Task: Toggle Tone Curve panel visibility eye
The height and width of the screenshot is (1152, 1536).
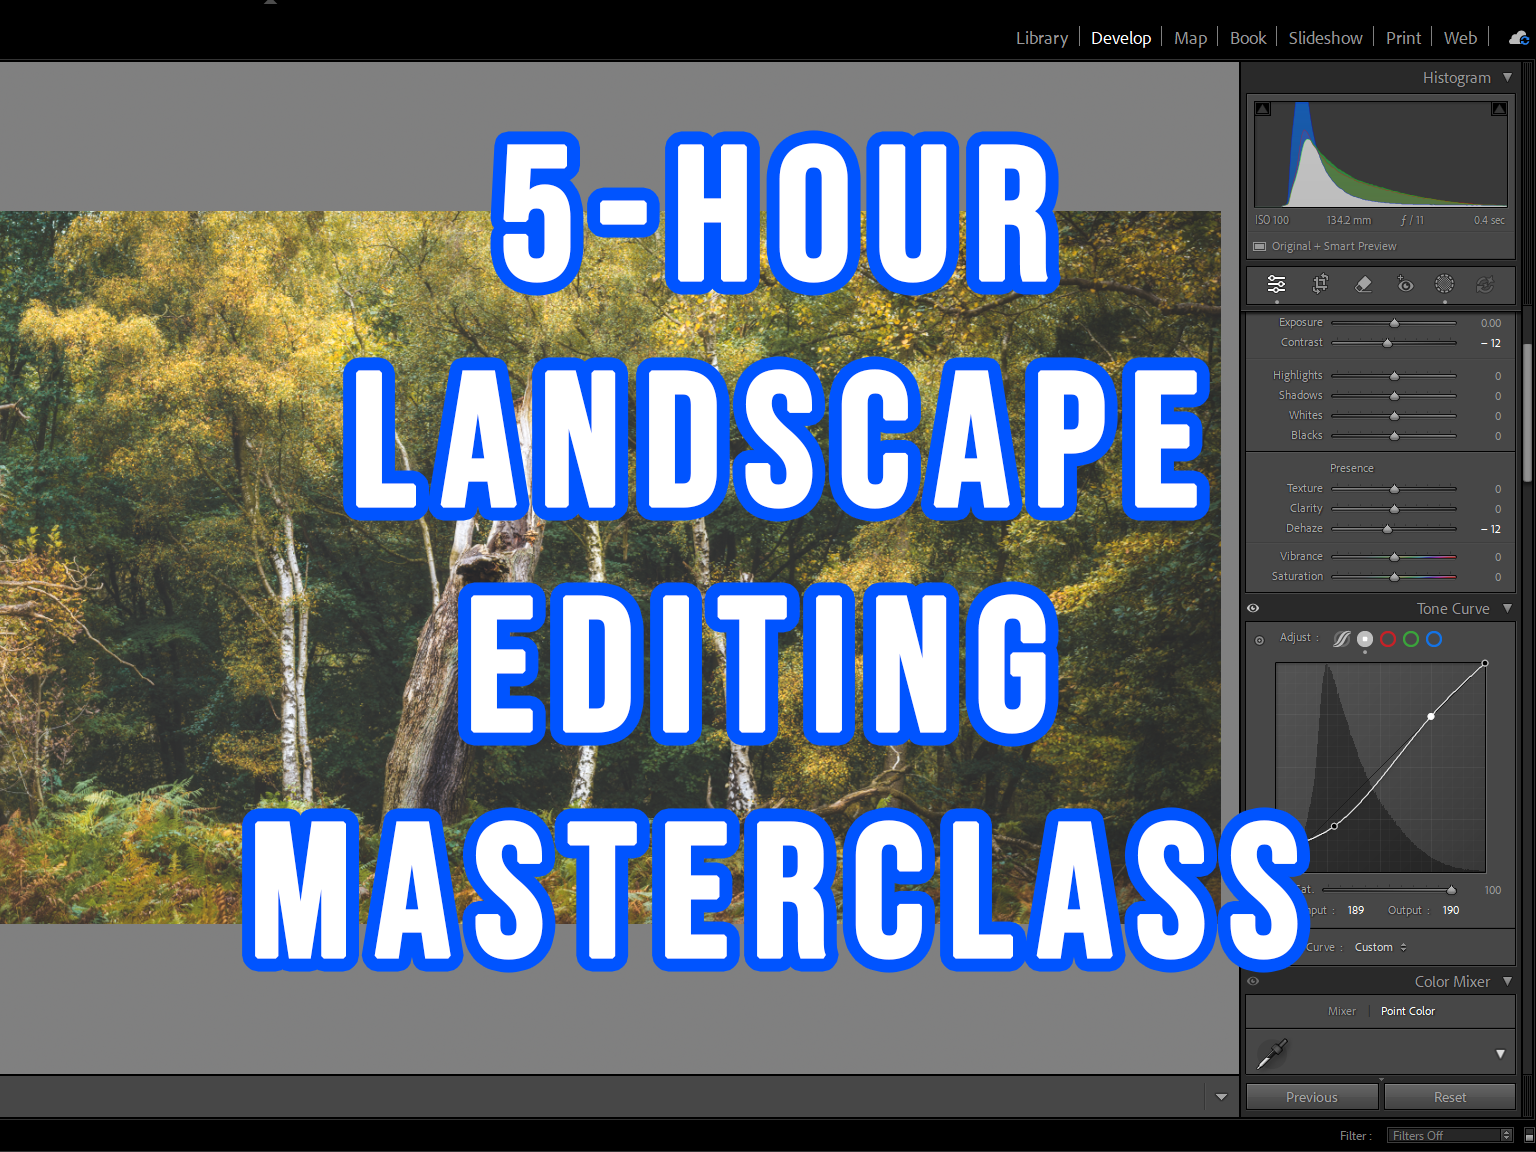Action: point(1253,607)
